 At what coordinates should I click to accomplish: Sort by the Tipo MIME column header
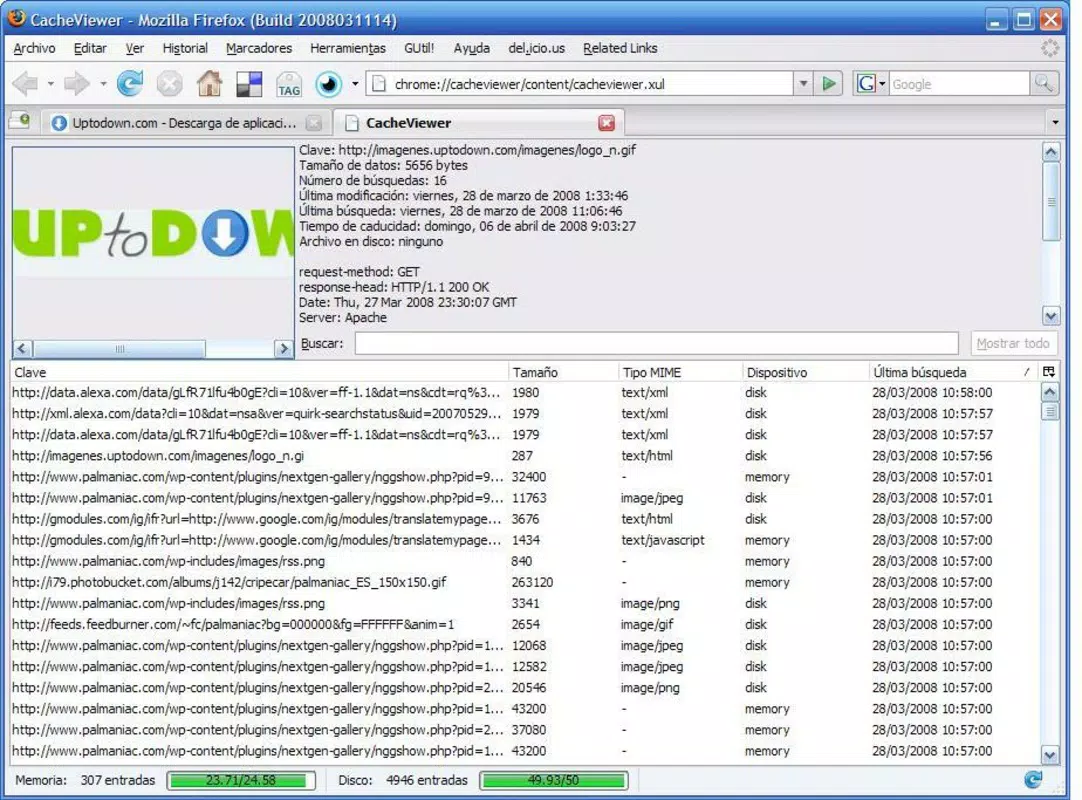click(x=680, y=372)
